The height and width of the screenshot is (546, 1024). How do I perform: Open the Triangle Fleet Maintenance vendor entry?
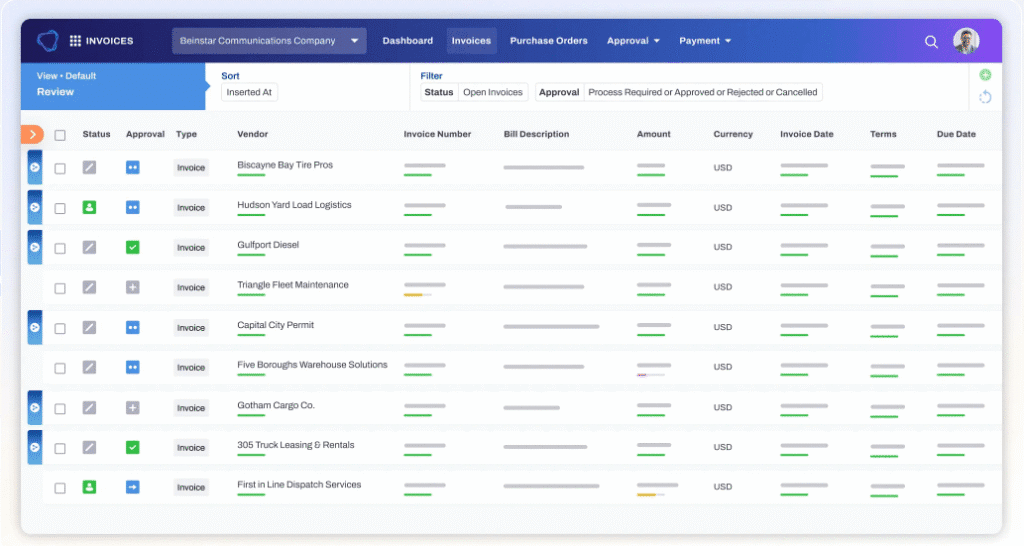click(293, 285)
